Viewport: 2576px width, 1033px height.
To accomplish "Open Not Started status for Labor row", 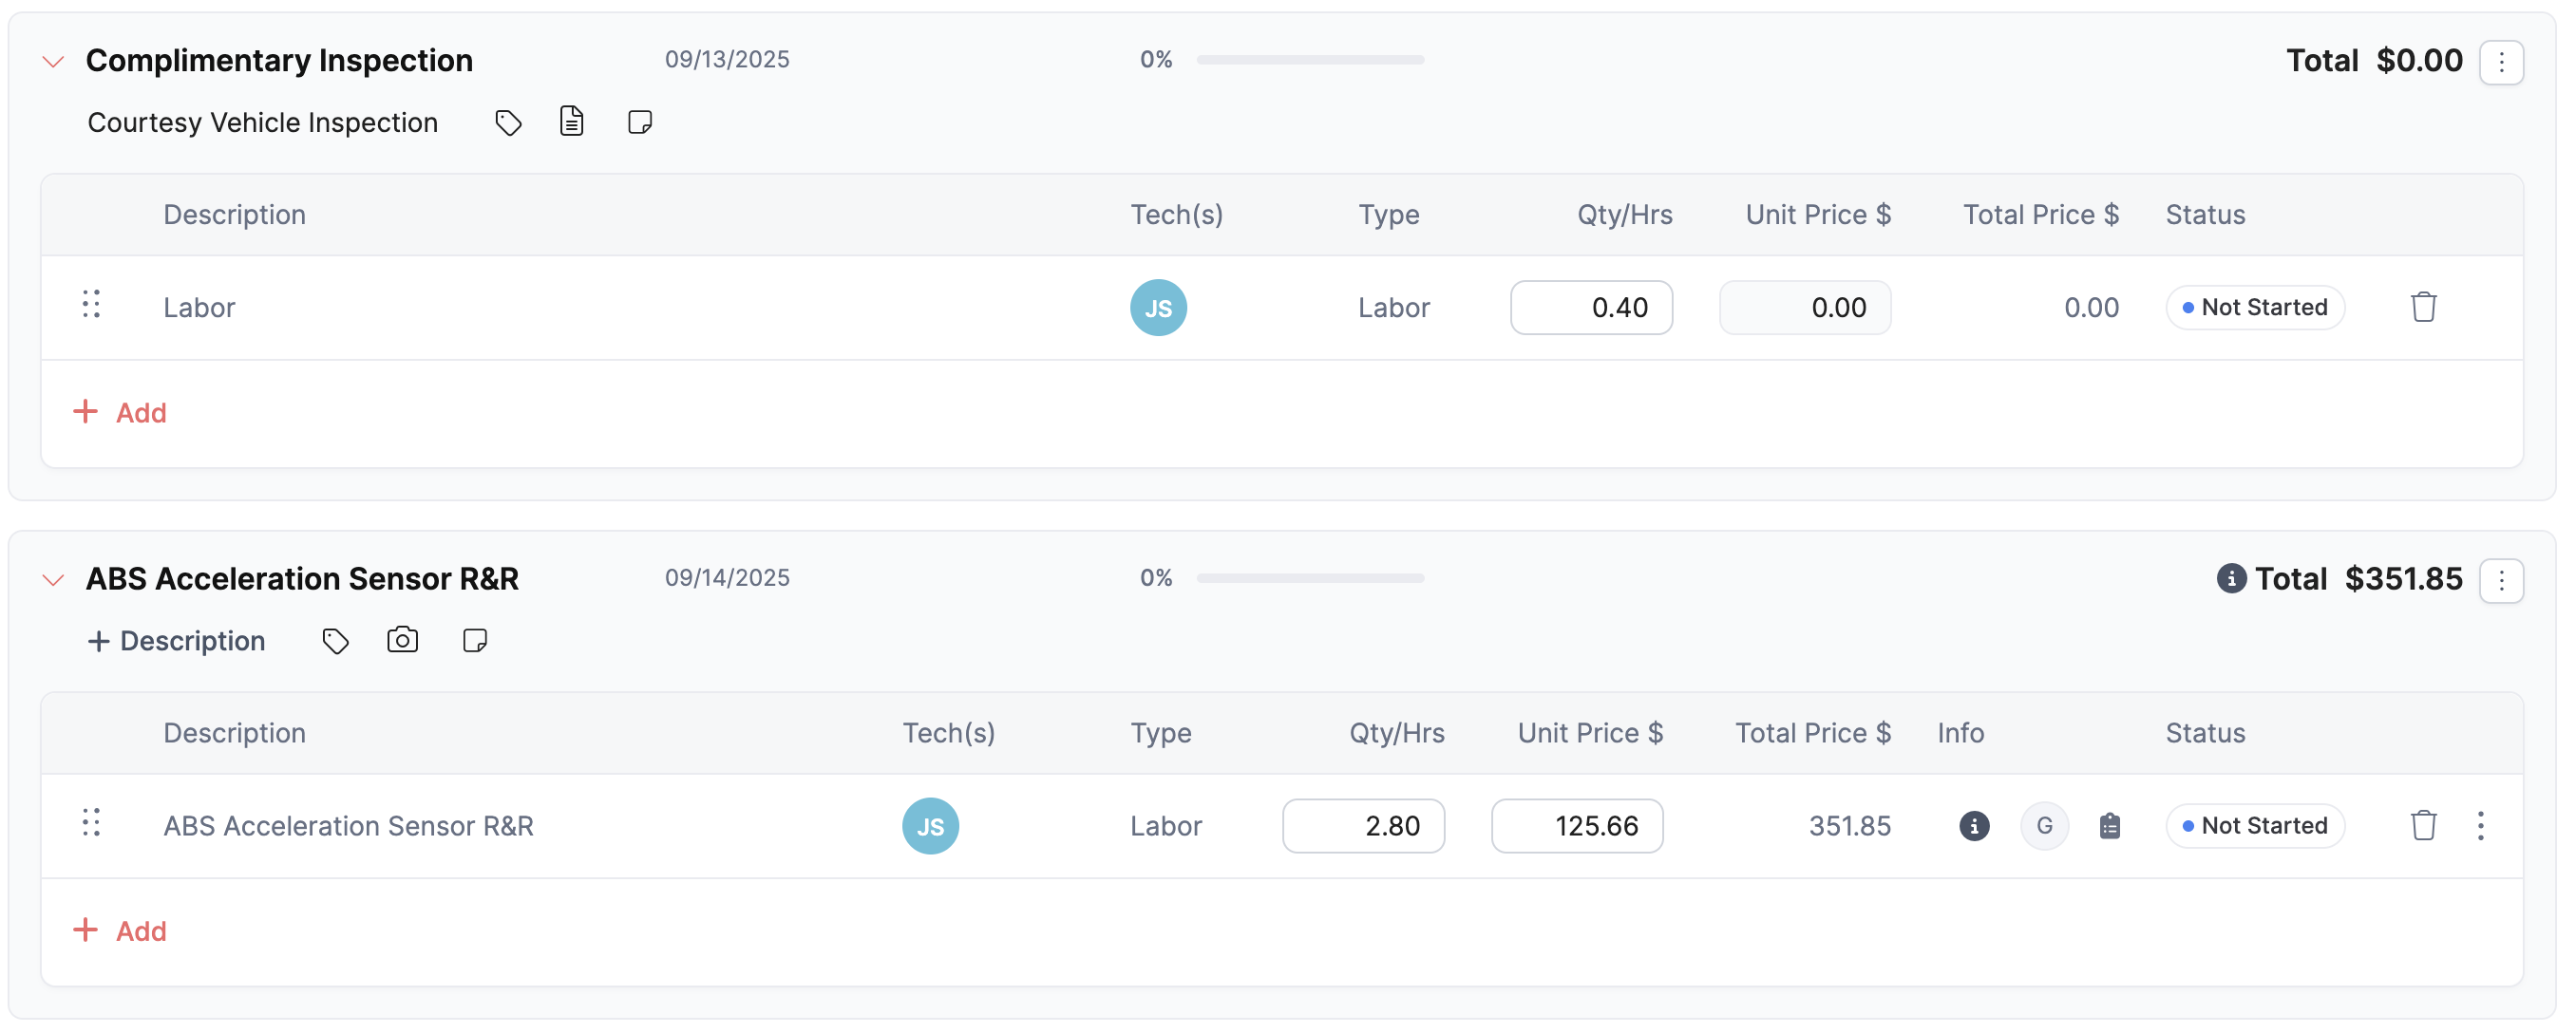I will pos(2254,308).
